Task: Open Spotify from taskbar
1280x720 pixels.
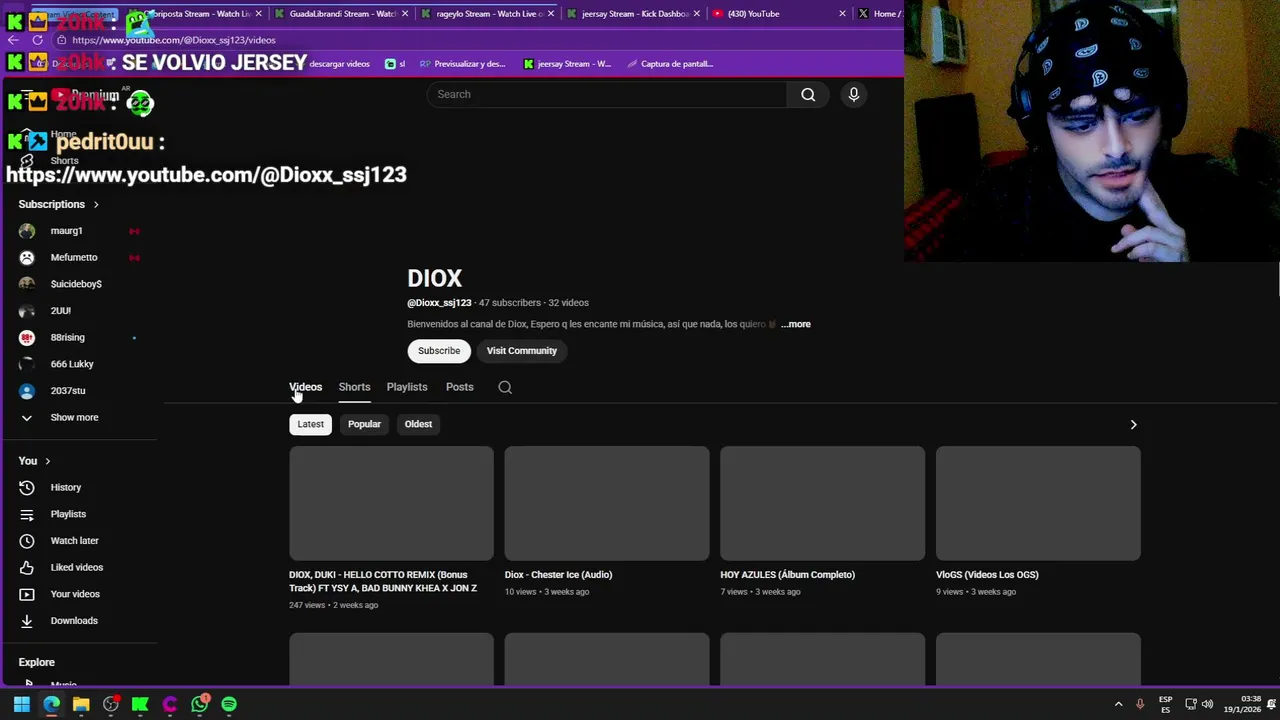Action: pyautogui.click(x=229, y=704)
